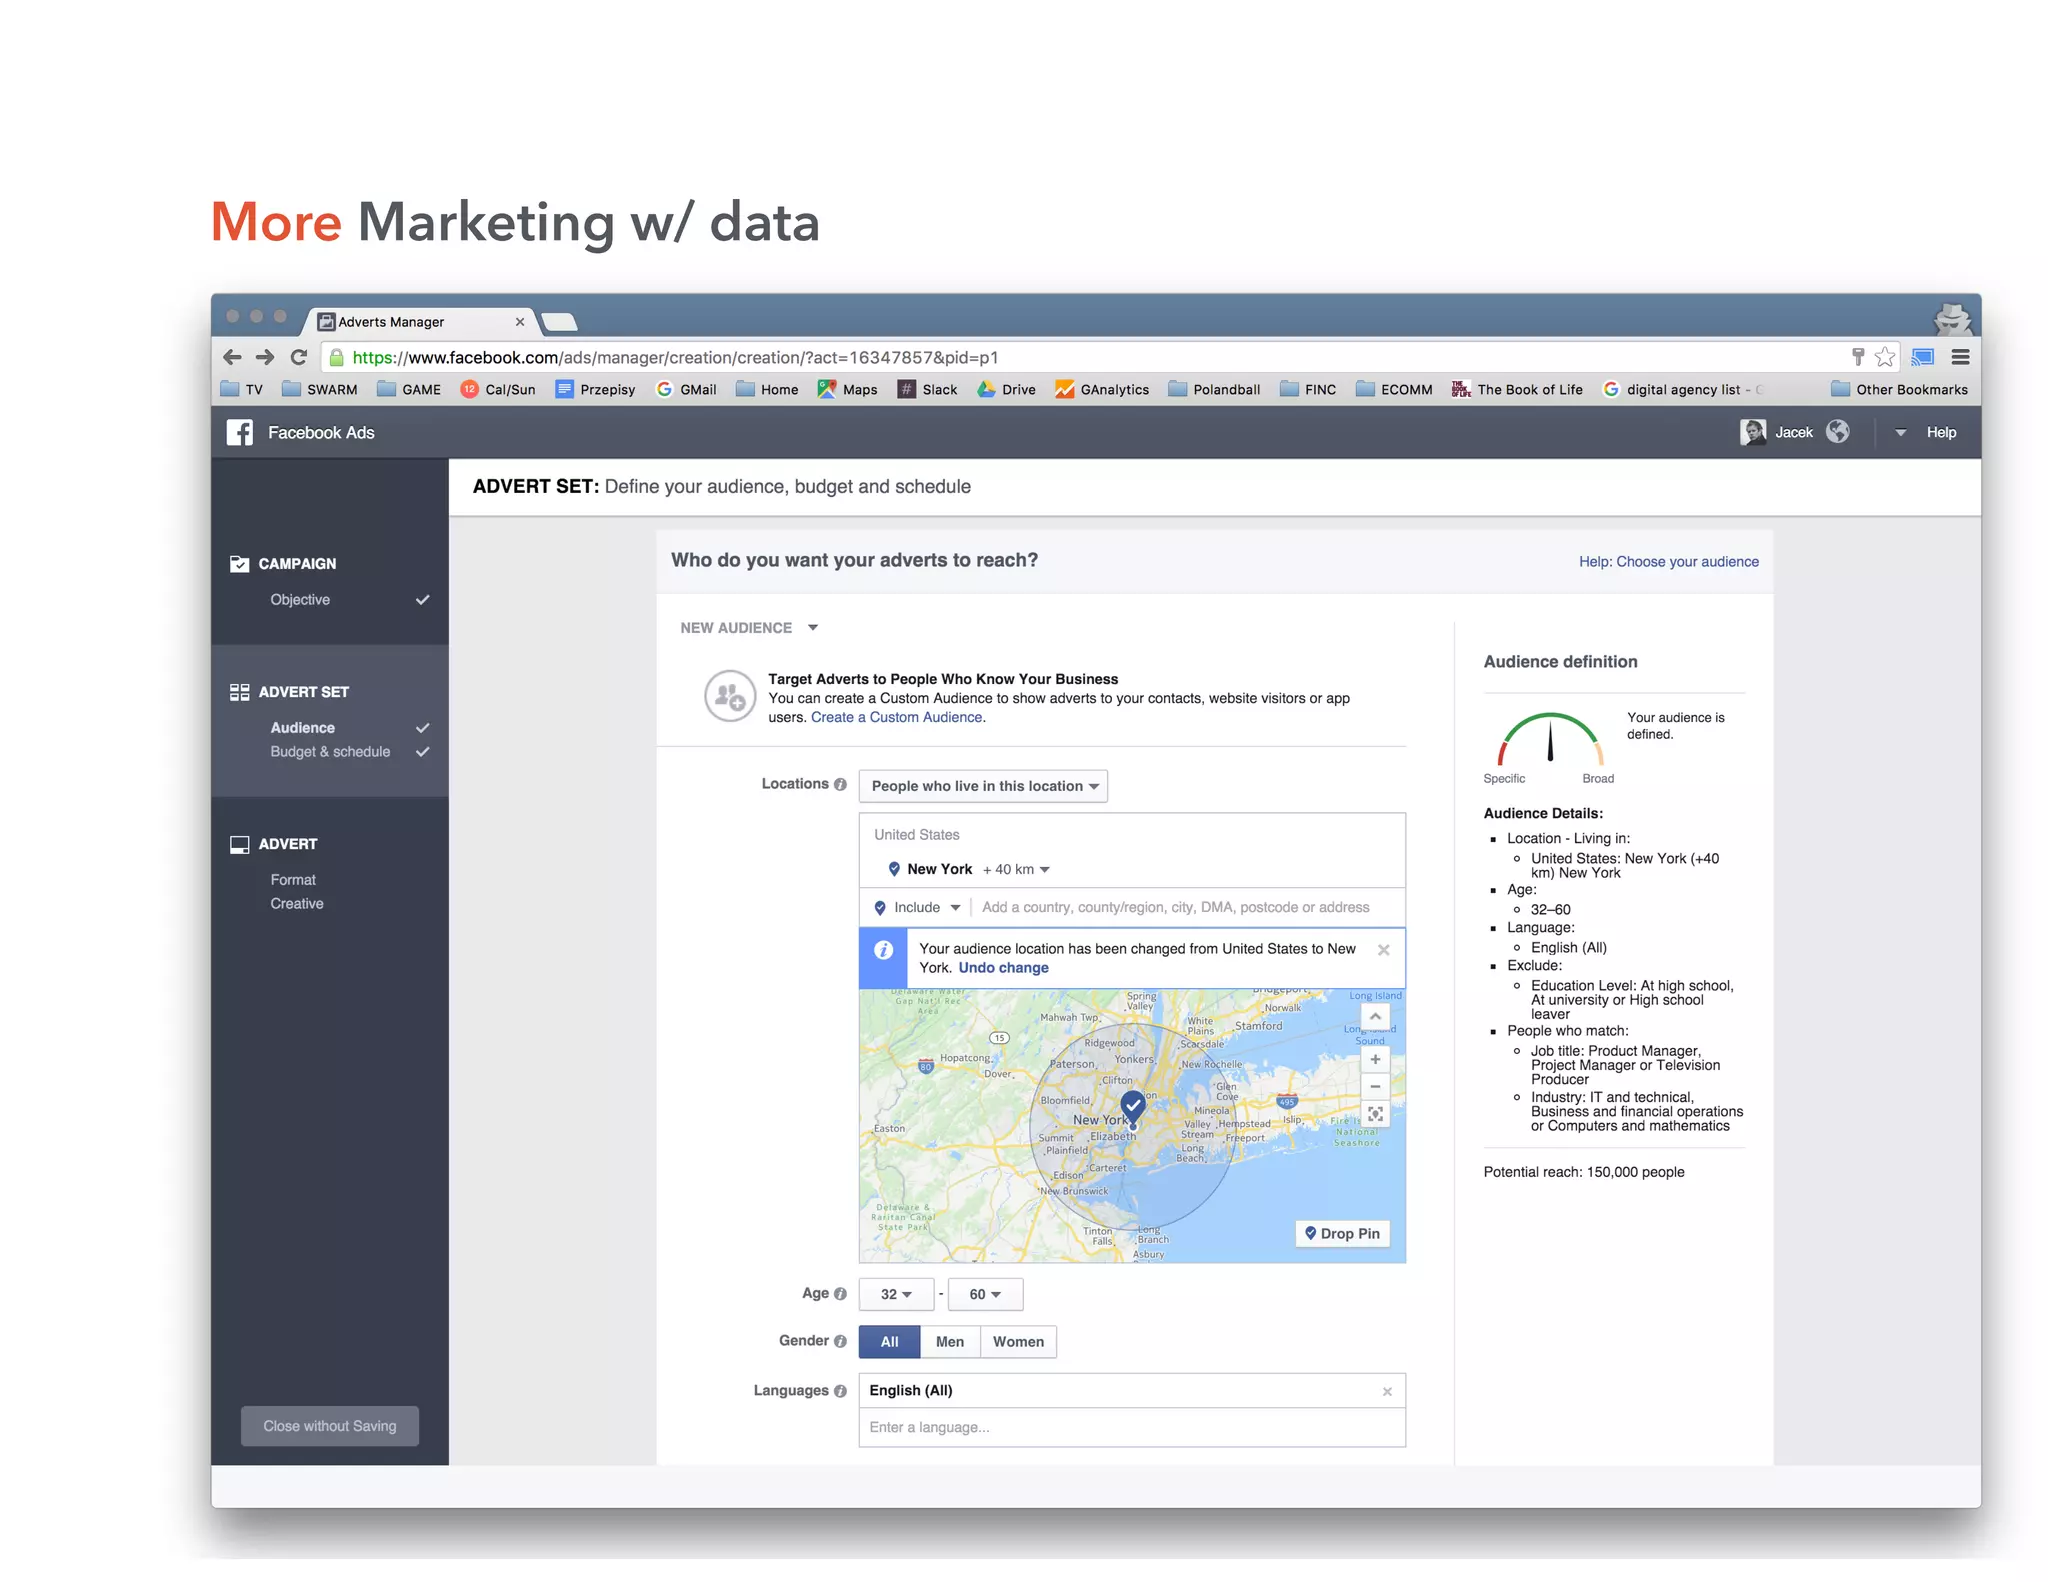Click the browser back arrow
Image resolution: width=2048 pixels, height=1582 pixels.
[x=232, y=357]
